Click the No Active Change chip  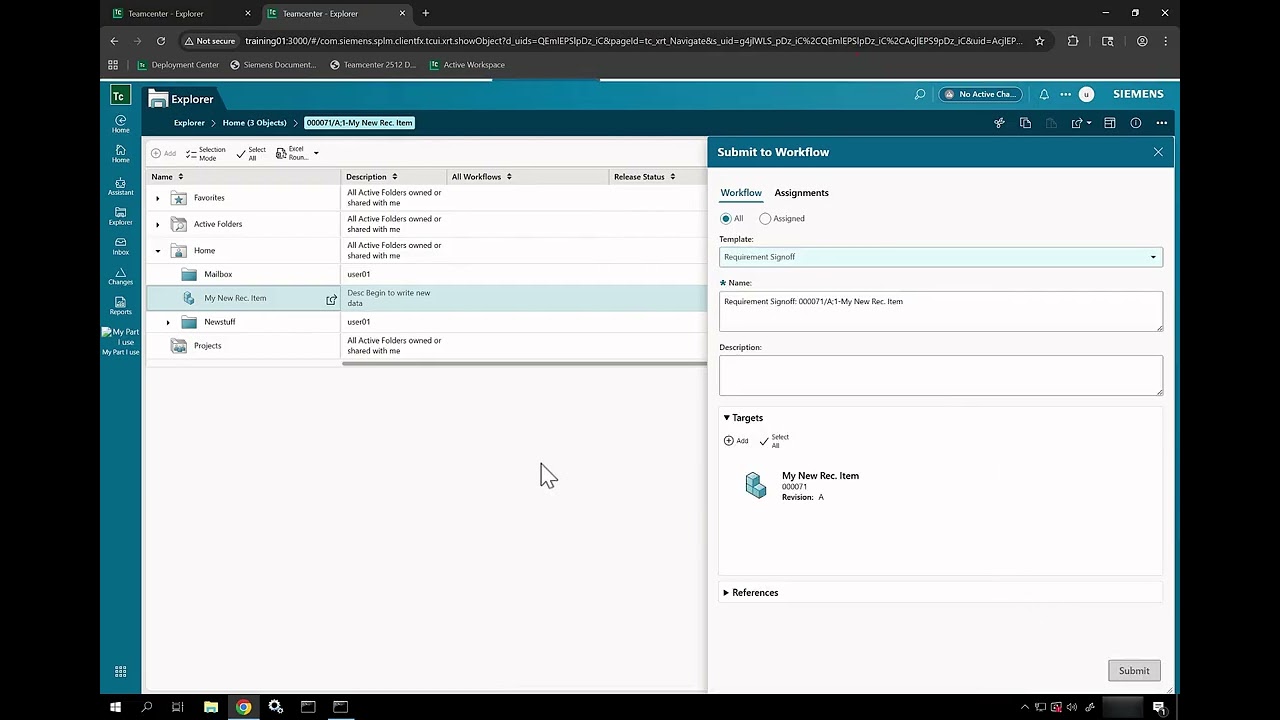pyautogui.click(x=980, y=94)
